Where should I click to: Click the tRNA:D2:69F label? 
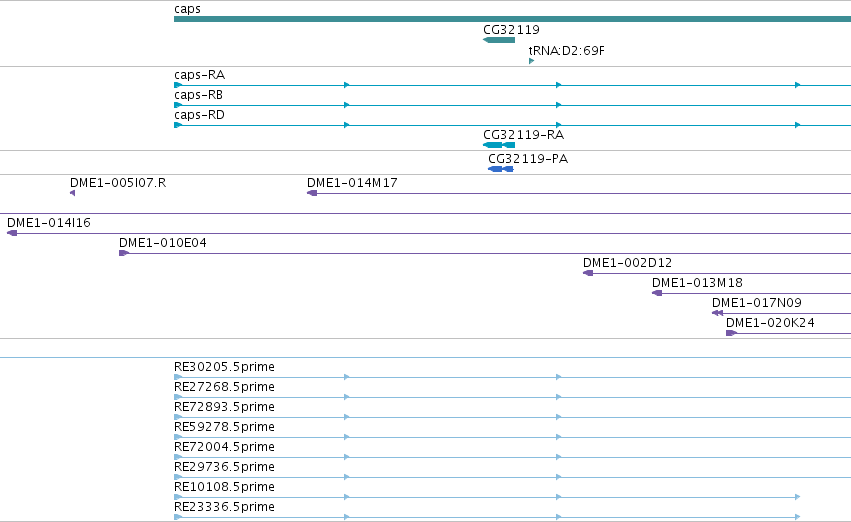567,50
